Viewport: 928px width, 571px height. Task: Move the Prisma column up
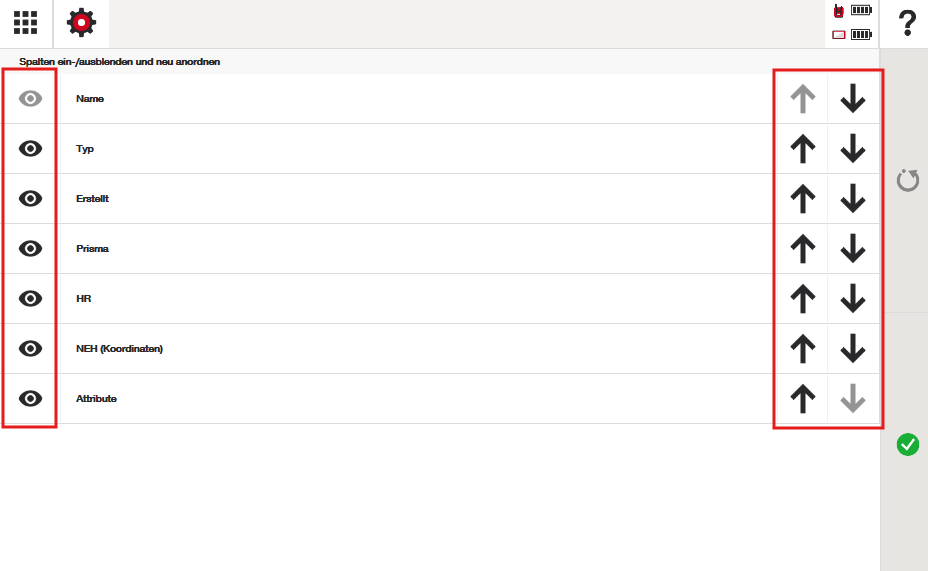pyautogui.click(x=802, y=249)
